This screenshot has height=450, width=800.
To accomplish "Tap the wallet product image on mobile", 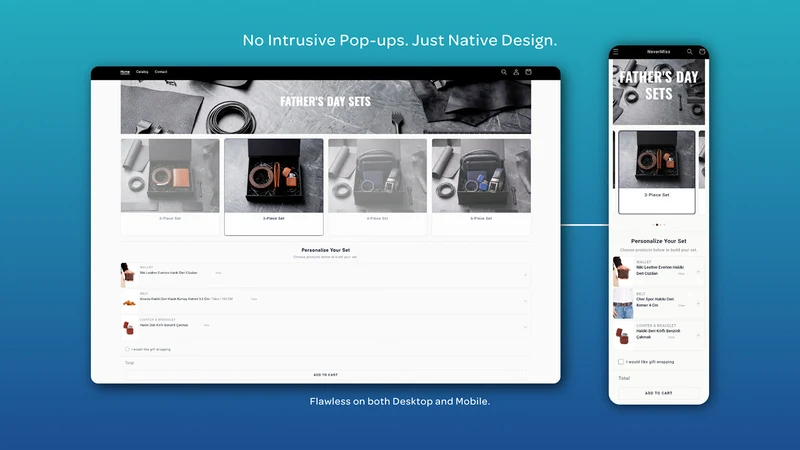I will click(x=623, y=271).
